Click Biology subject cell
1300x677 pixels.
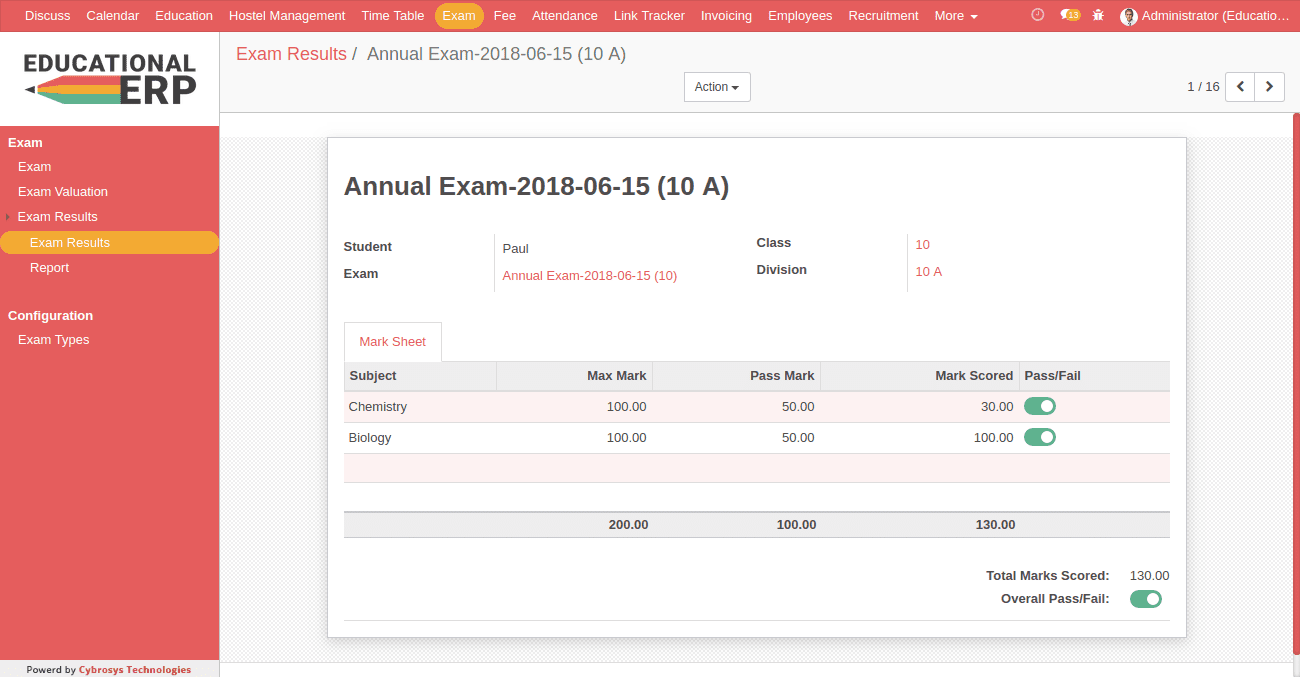coord(420,438)
